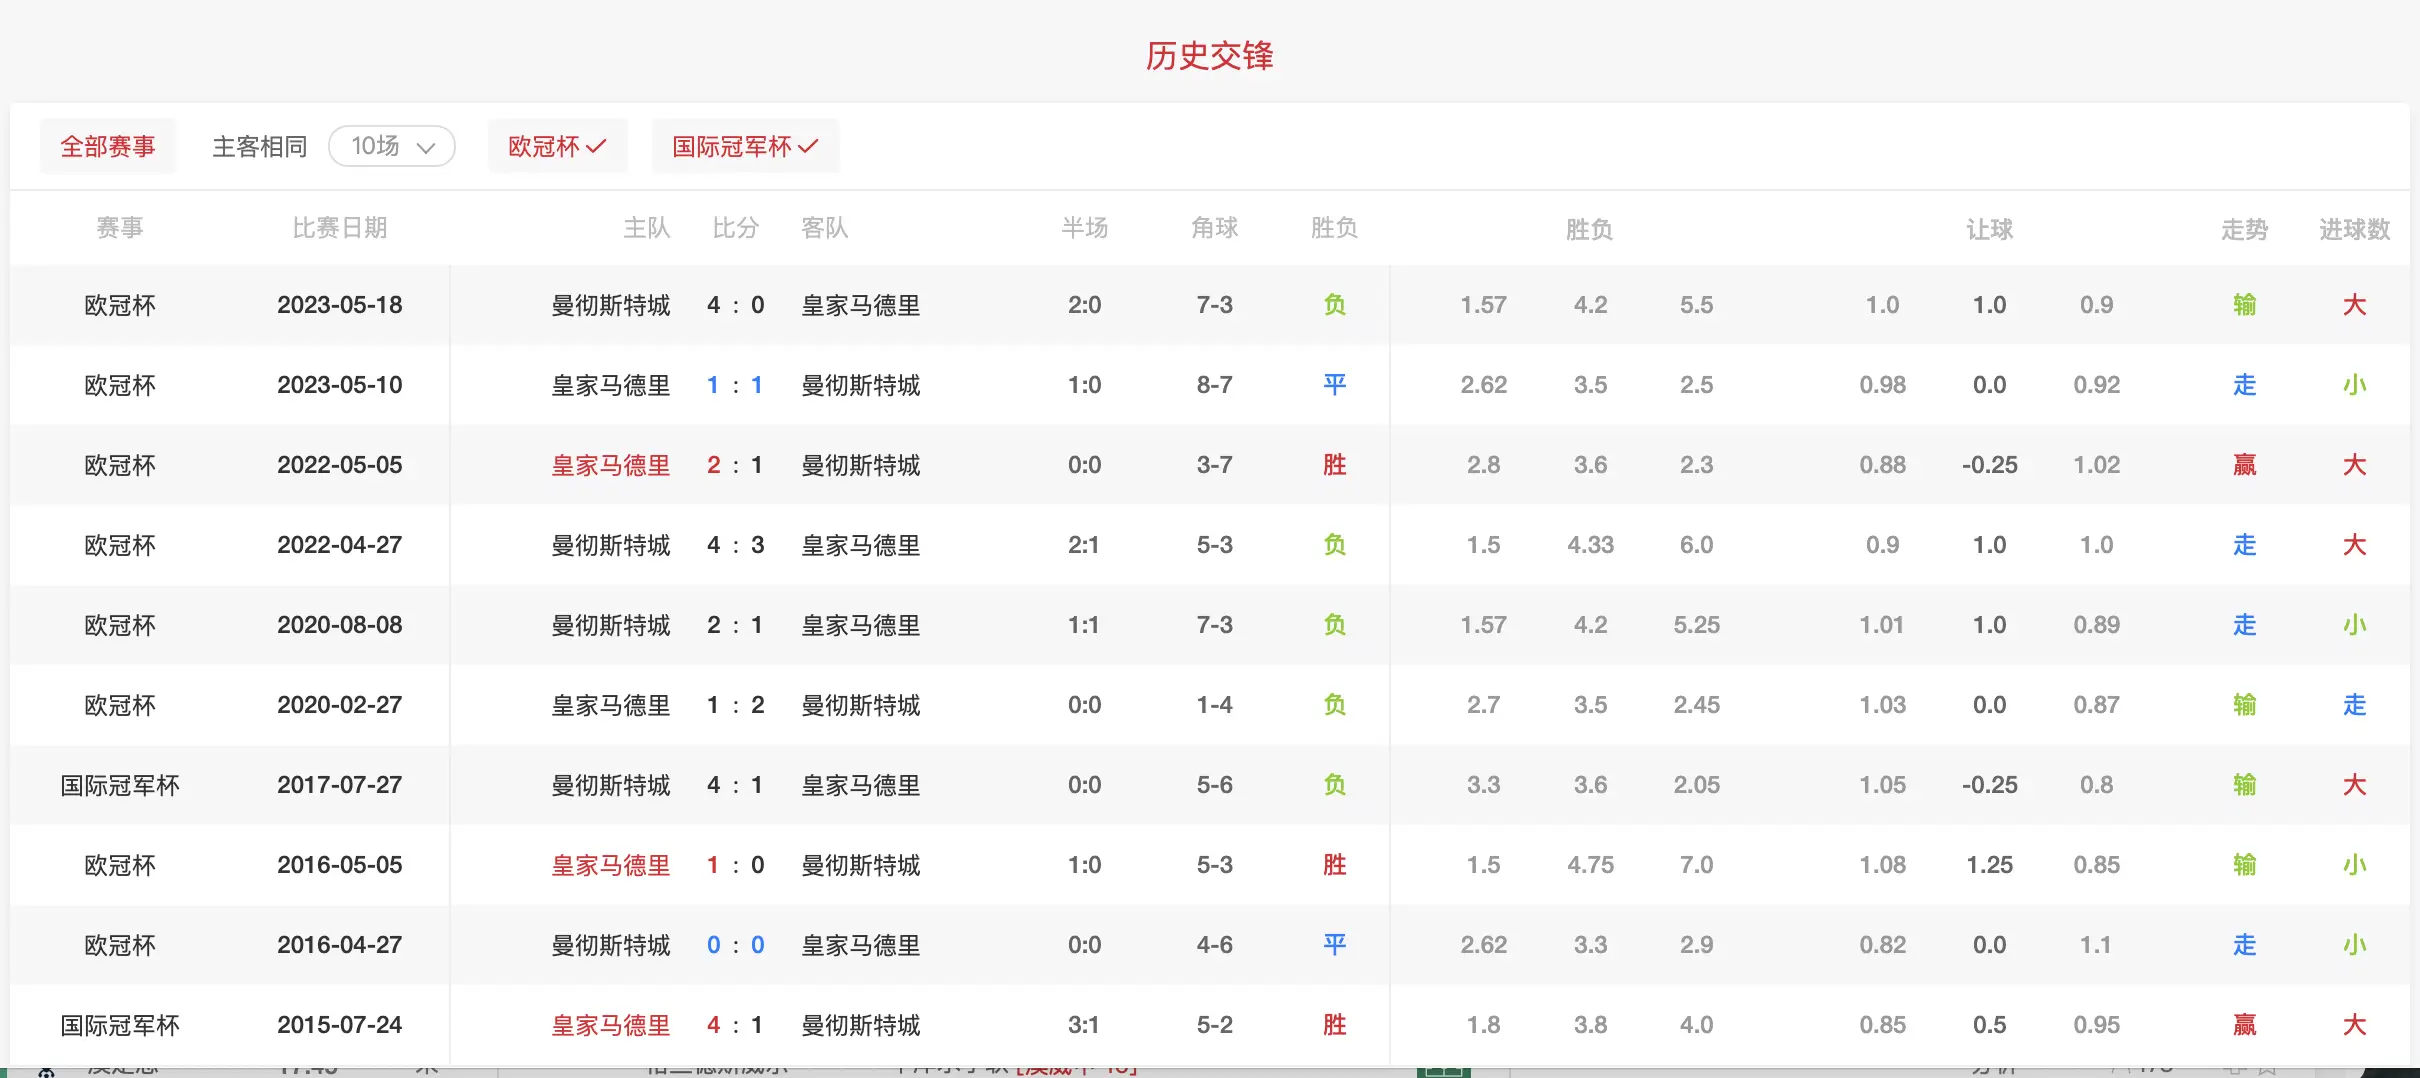Click odds value 4.75
The height and width of the screenshot is (1078, 2420).
pos(1591,865)
